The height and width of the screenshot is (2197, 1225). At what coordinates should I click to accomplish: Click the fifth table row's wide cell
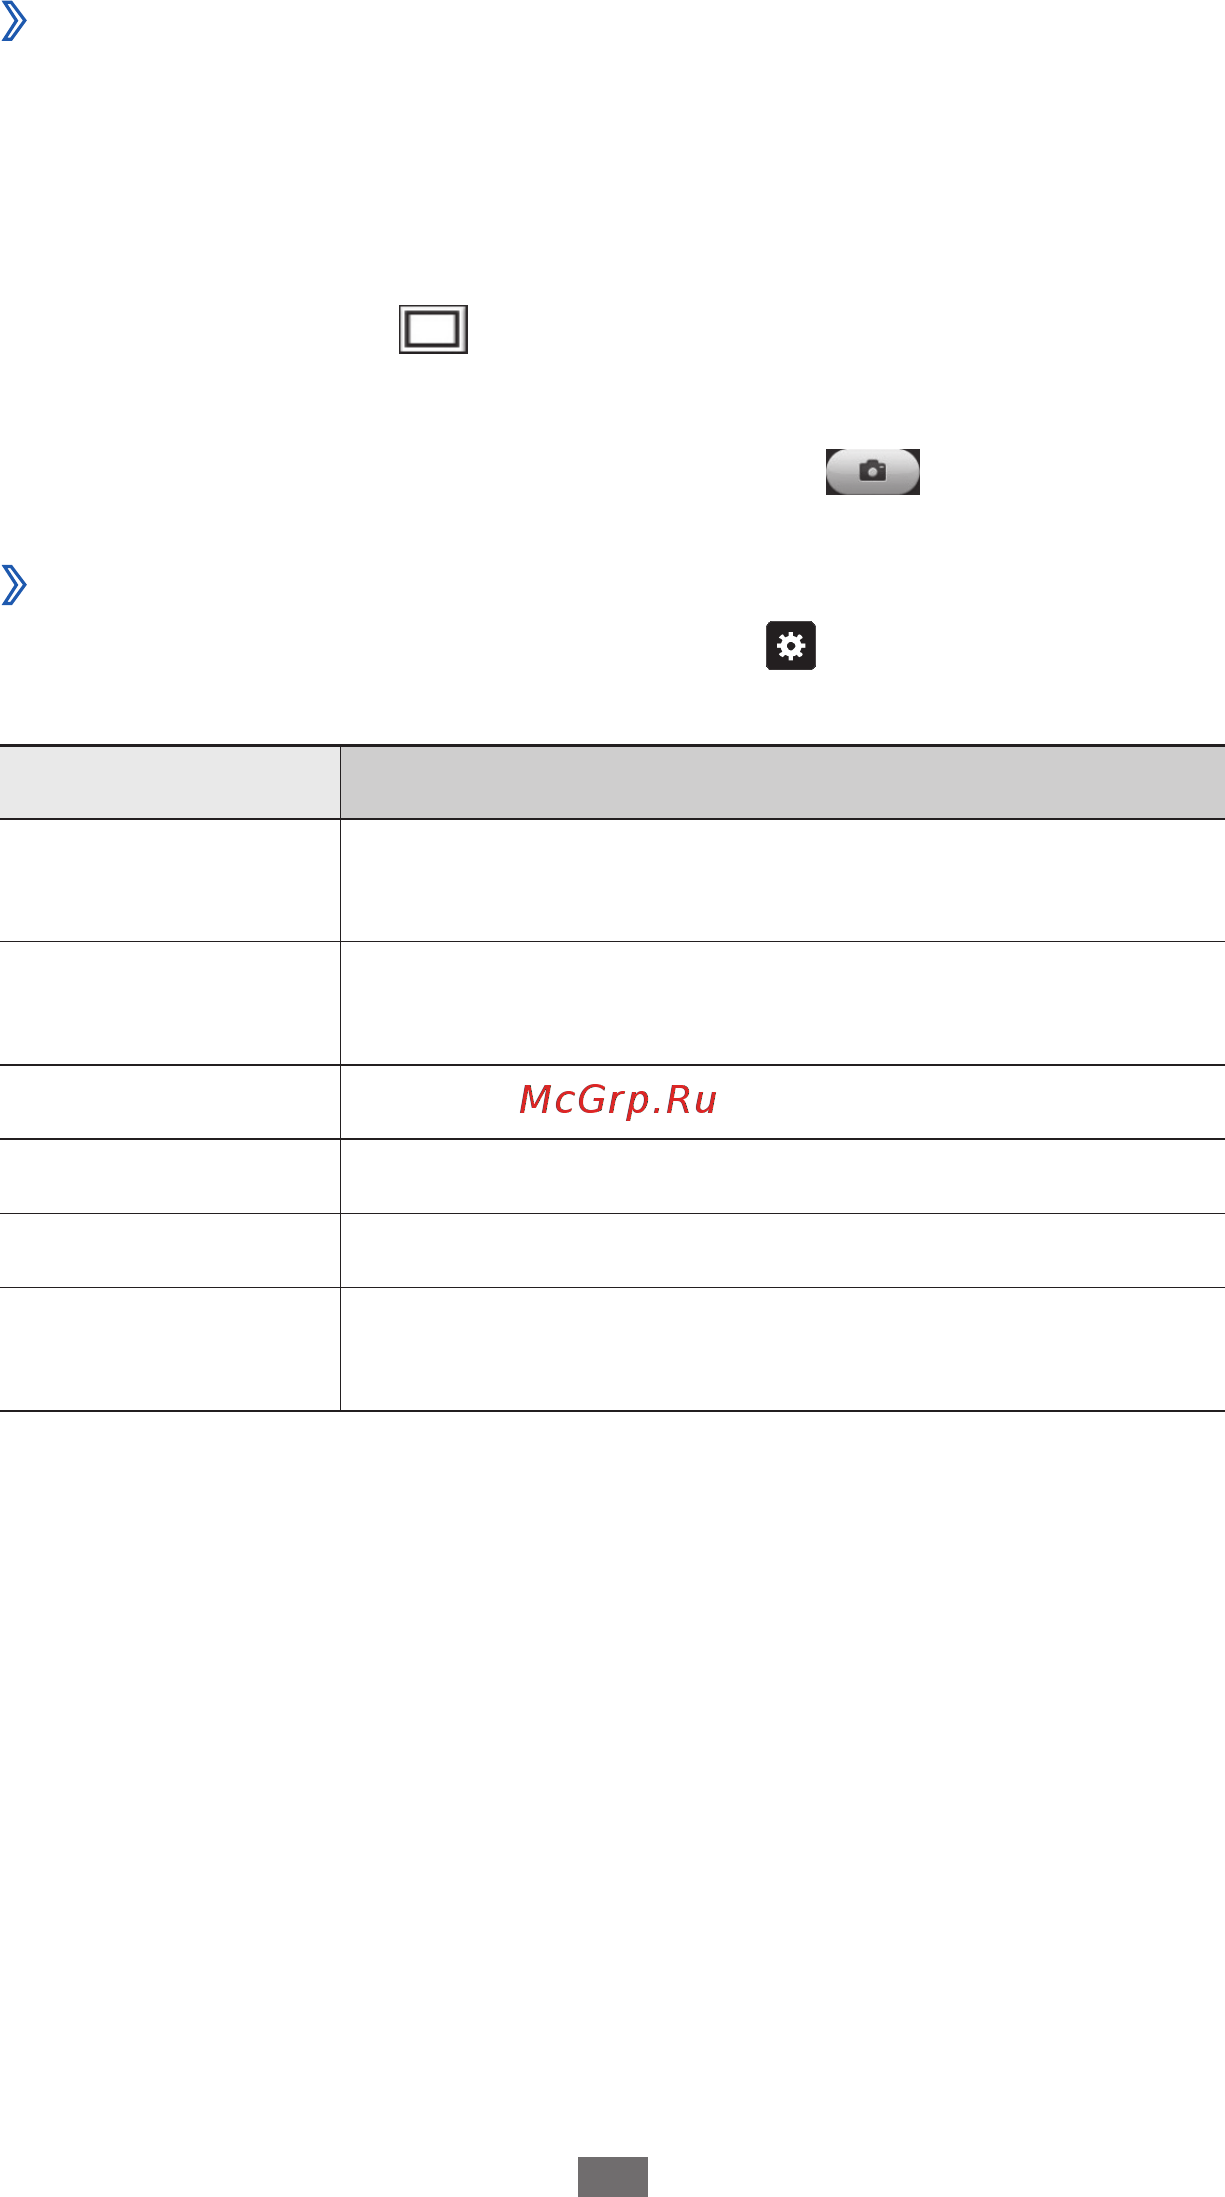782,1250
